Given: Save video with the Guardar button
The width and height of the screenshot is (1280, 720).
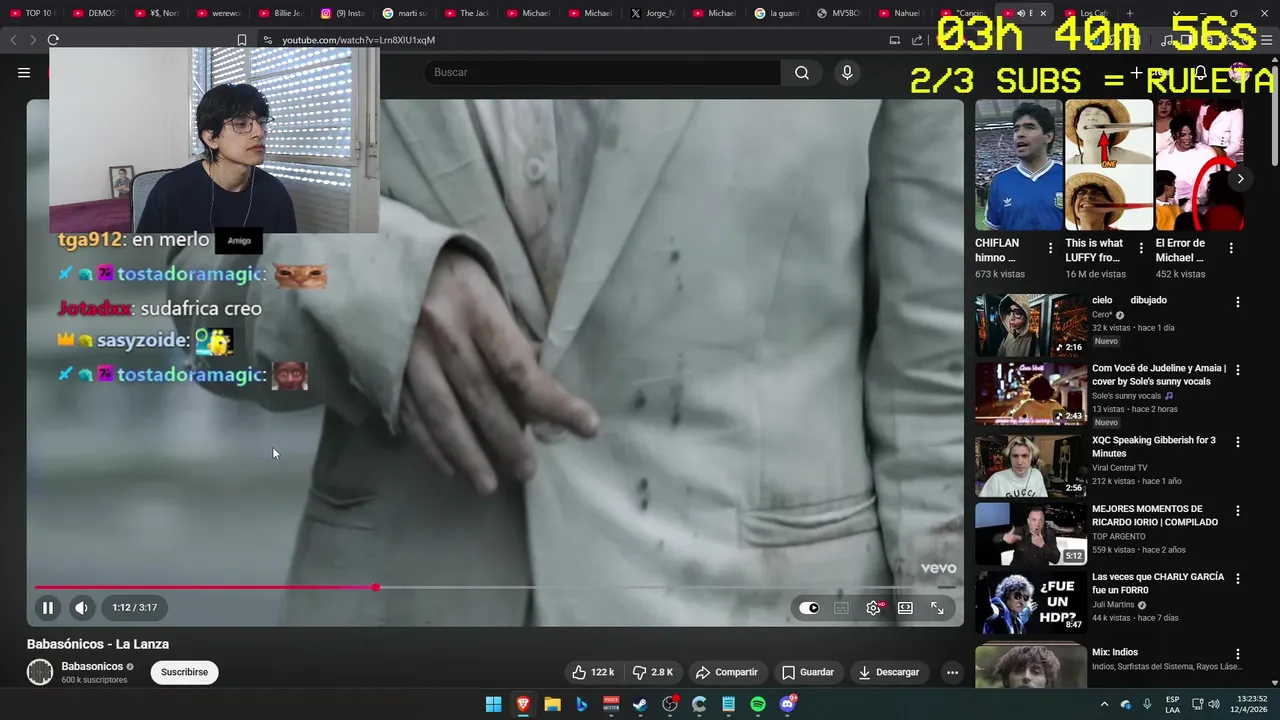Looking at the screenshot, I should (x=808, y=672).
